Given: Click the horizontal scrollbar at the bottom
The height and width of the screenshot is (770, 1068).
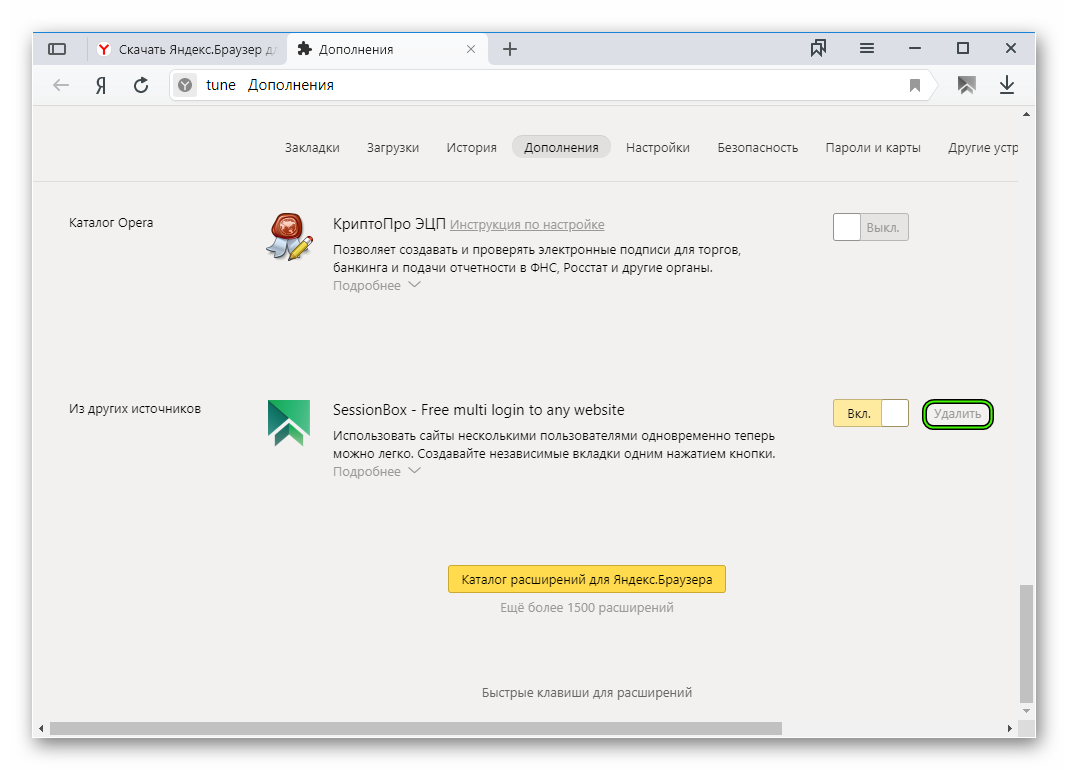Looking at the screenshot, I should click(x=415, y=728).
